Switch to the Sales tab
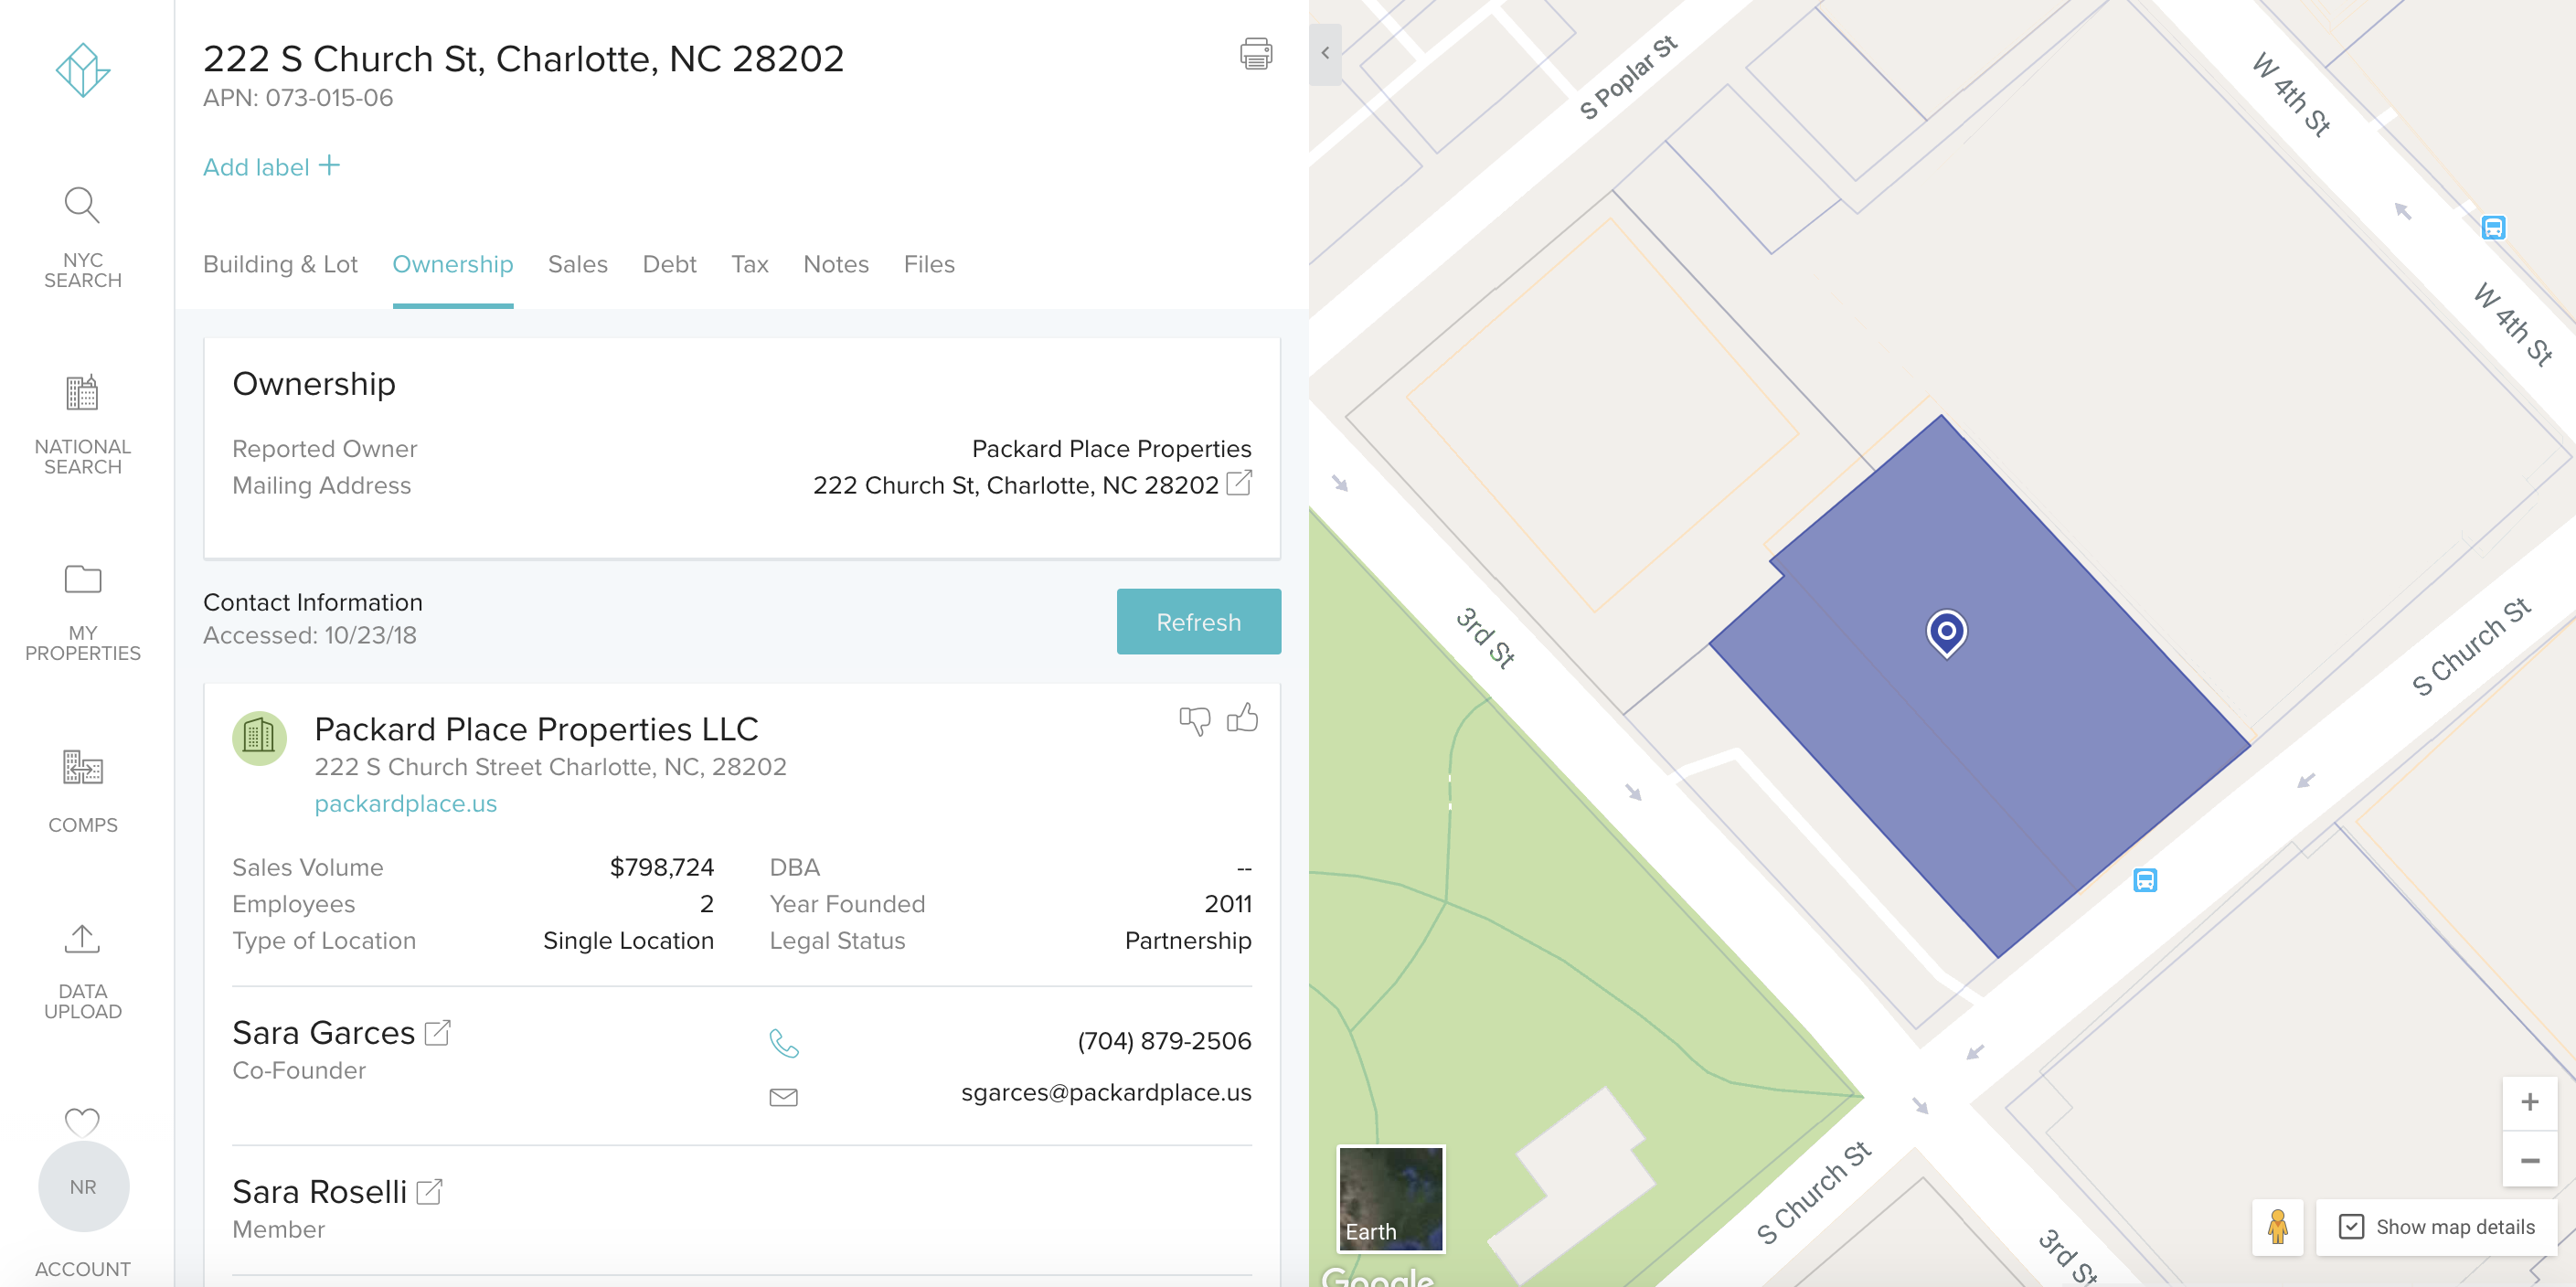Image resolution: width=2576 pixels, height=1287 pixels. 577,264
